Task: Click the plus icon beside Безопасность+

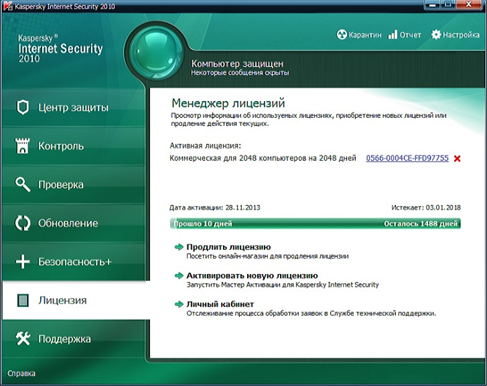Action: [x=23, y=262]
